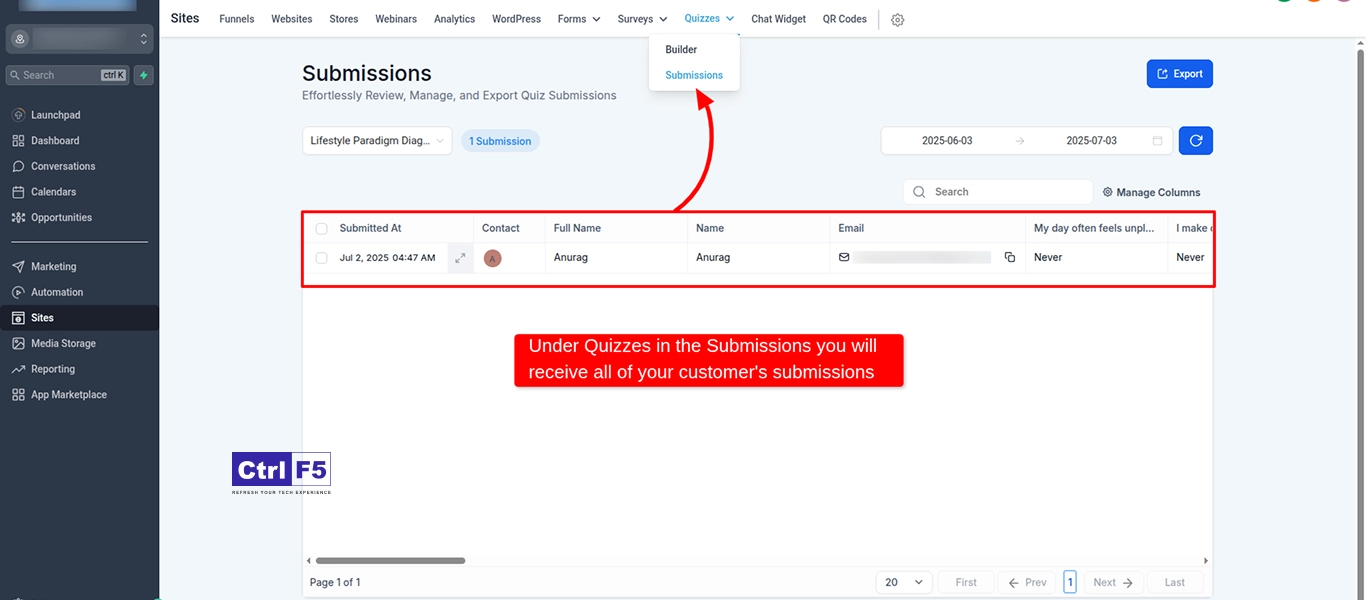
Task: Toggle the select-all checkbox in table header
Action: pyautogui.click(x=321, y=228)
